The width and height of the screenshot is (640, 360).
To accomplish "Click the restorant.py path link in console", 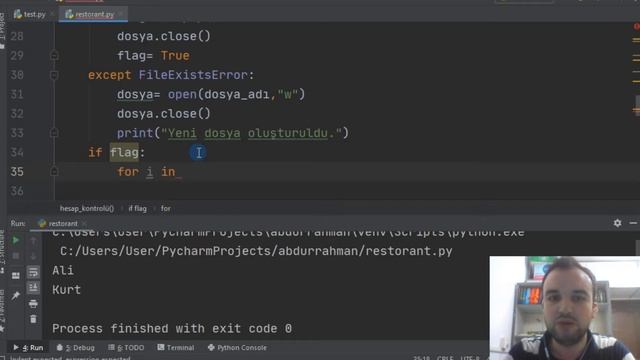I will click(x=256, y=251).
